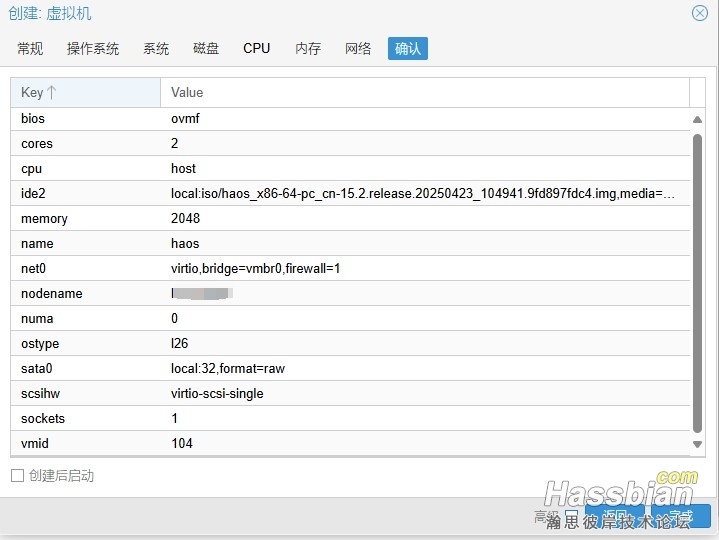
Task: Click the 完成 finish button
Action: click(x=681, y=516)
